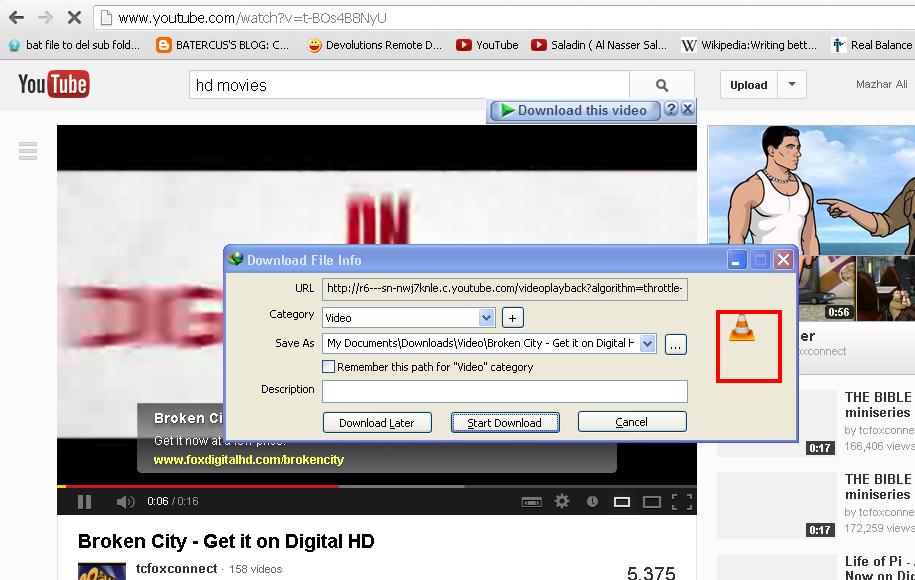Screen dimensions: 915x580
Task: Click the Start Download button
Action: 505,422
